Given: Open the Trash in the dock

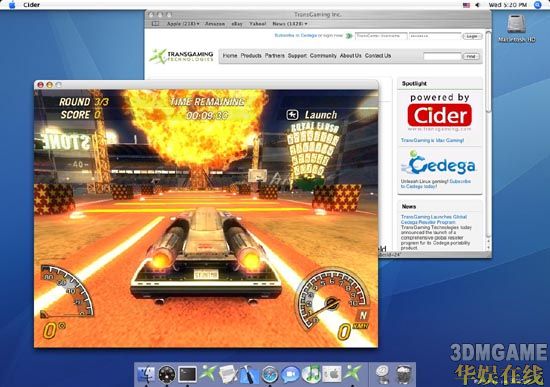Looking at the screenshot, I should (404, 374).
